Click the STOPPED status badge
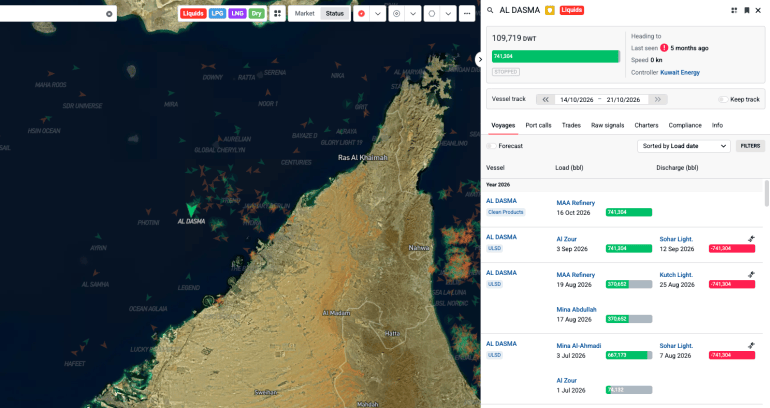 (x=506, y=72)
